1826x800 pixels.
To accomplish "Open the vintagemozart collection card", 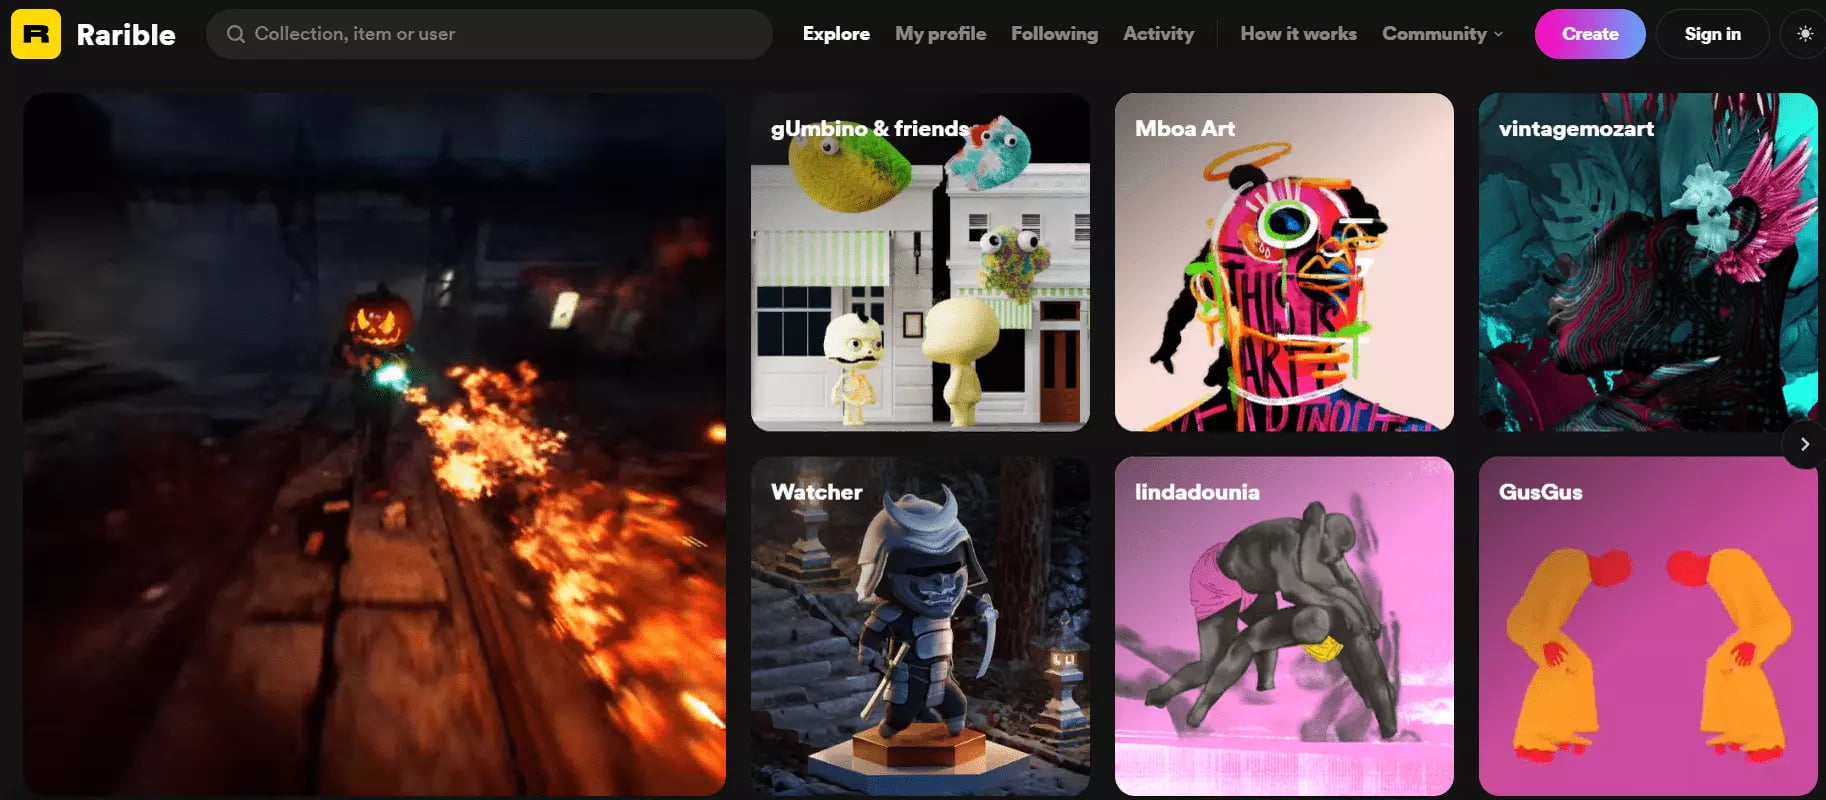I will click(x=1648, y=262).
